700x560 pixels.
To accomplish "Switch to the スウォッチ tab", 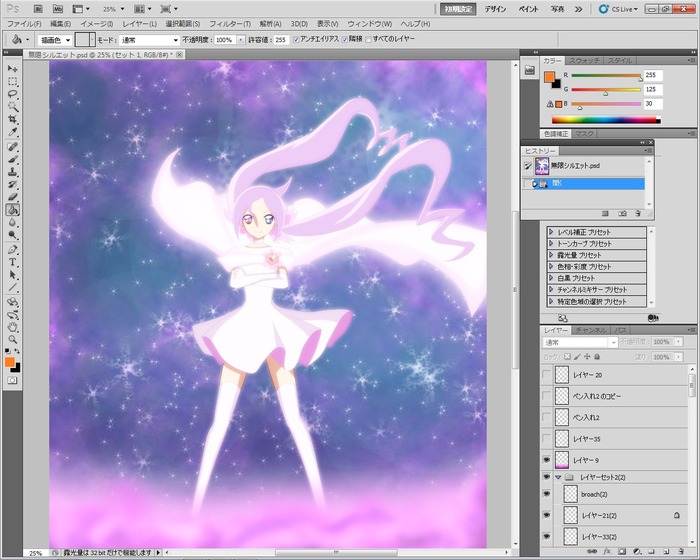I will 584,60.
